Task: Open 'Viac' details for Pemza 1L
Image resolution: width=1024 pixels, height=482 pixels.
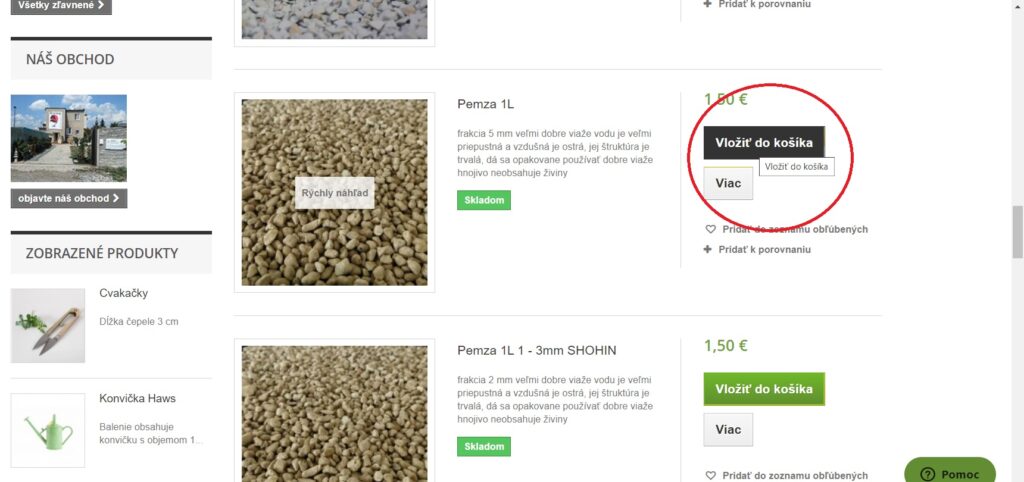Action: tap(728, 183)
